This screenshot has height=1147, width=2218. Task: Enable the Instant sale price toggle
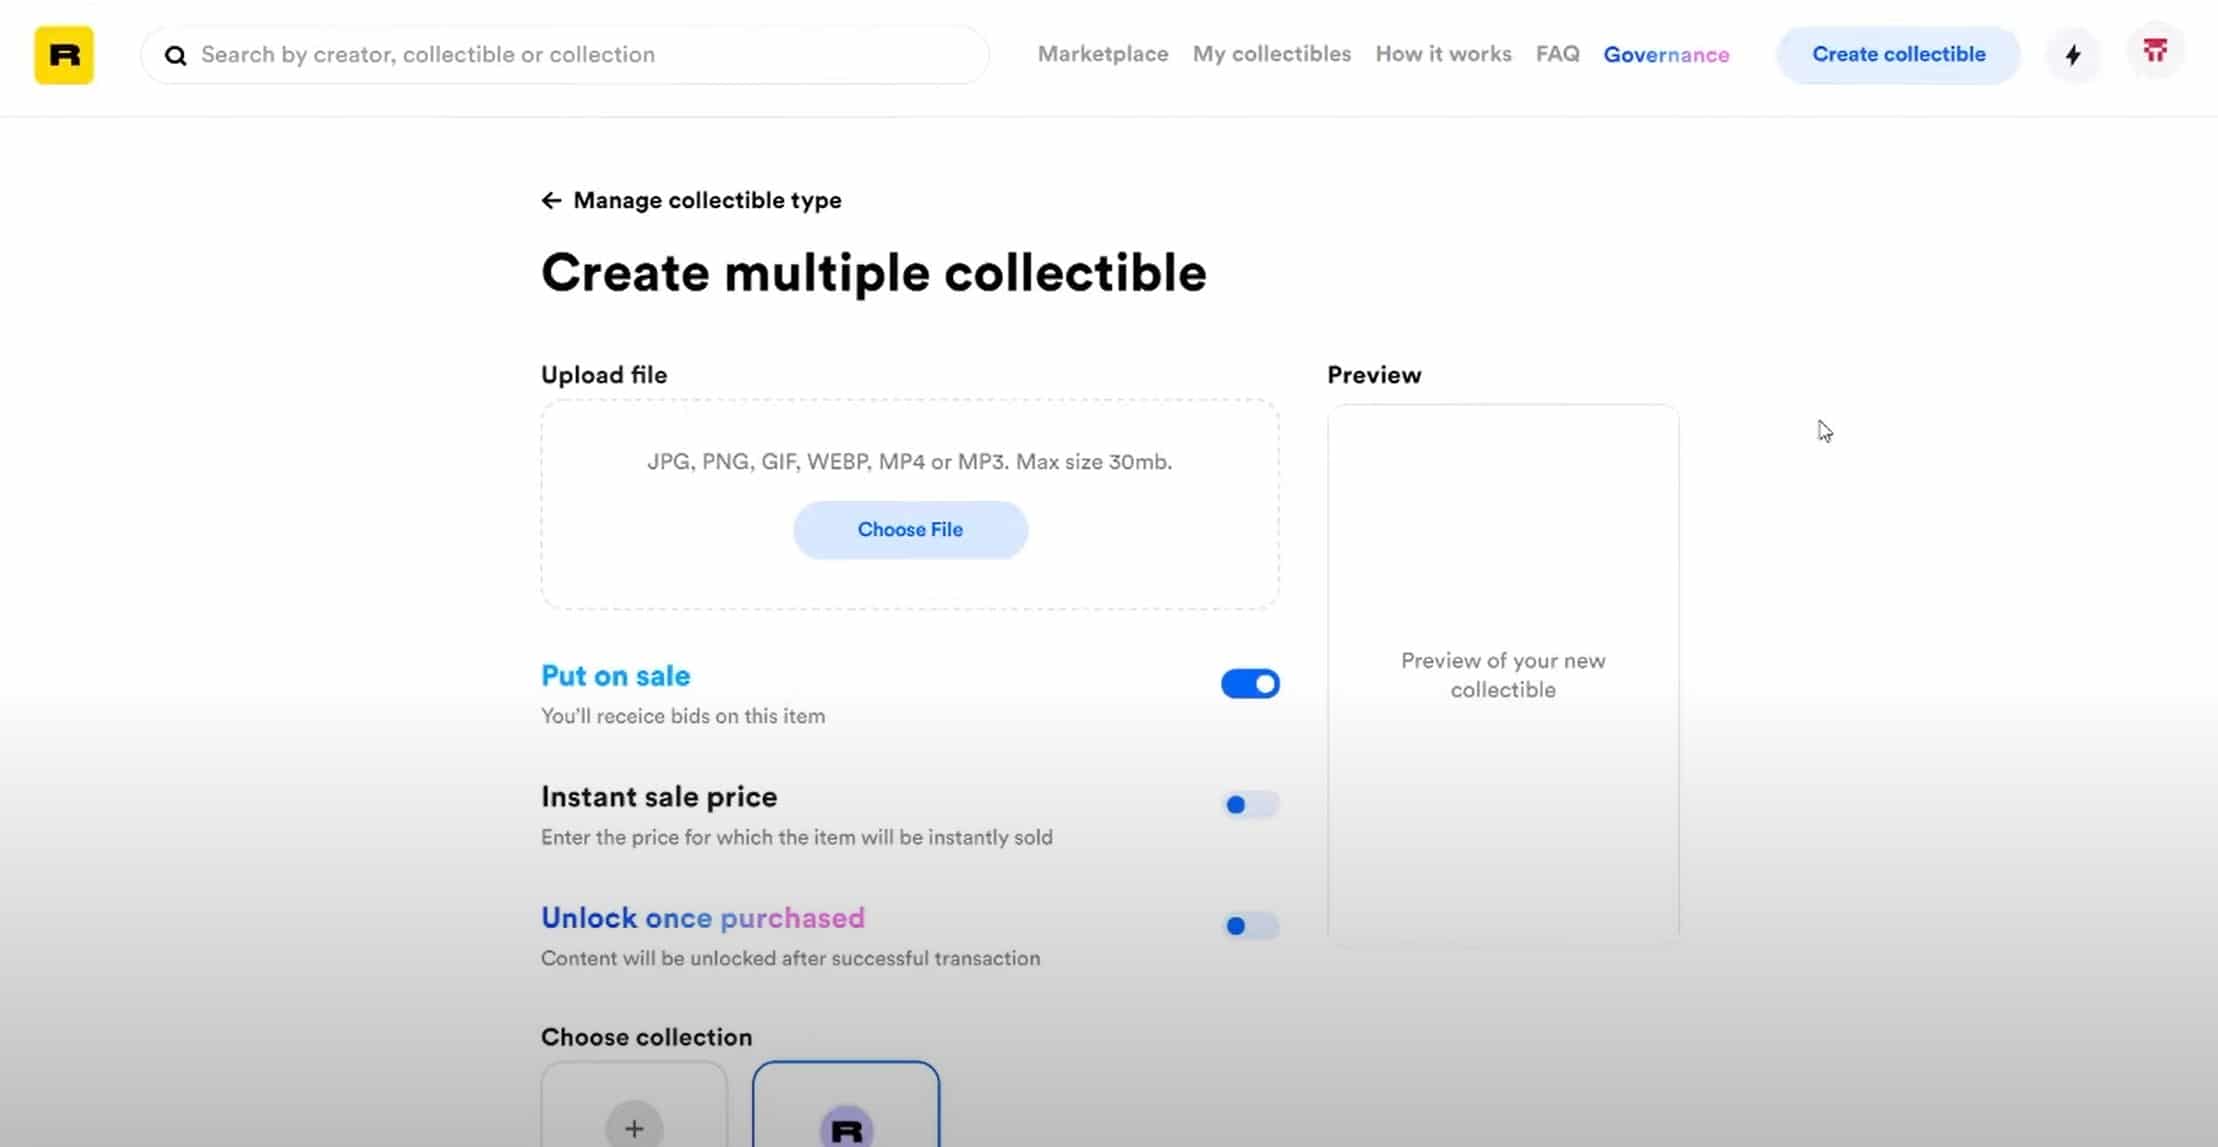1249,805
